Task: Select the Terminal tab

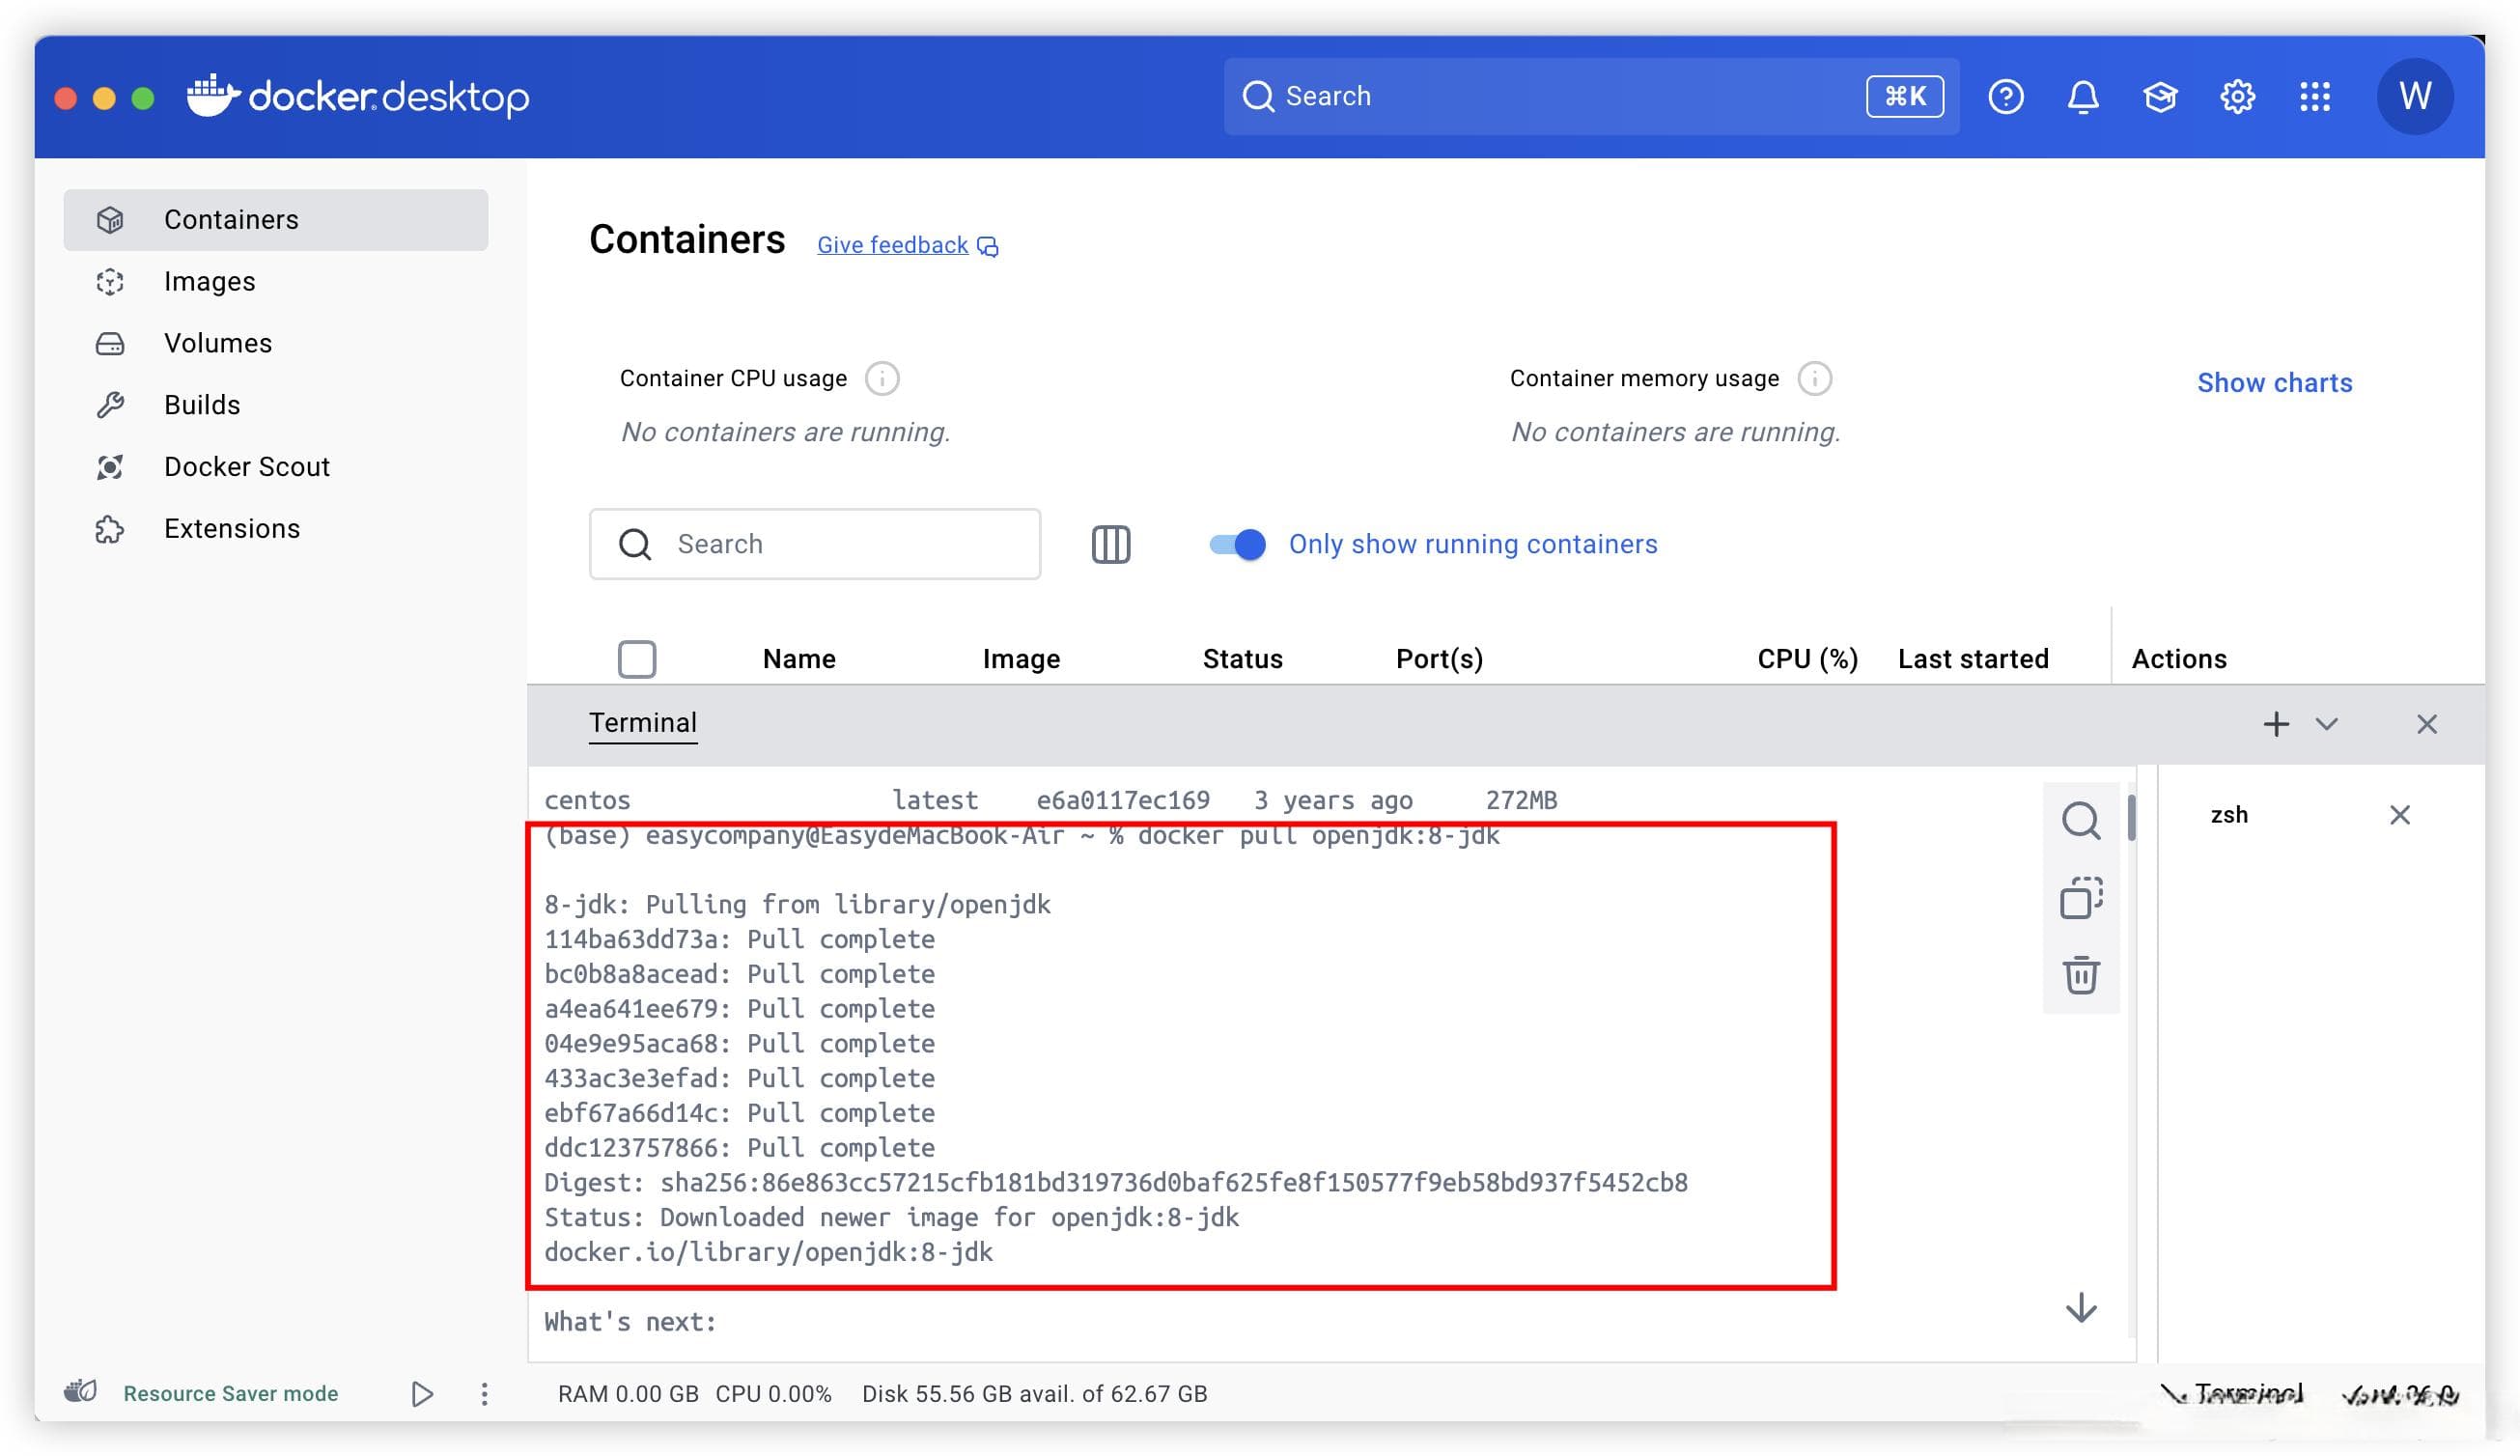Action: tap(642, 722)
